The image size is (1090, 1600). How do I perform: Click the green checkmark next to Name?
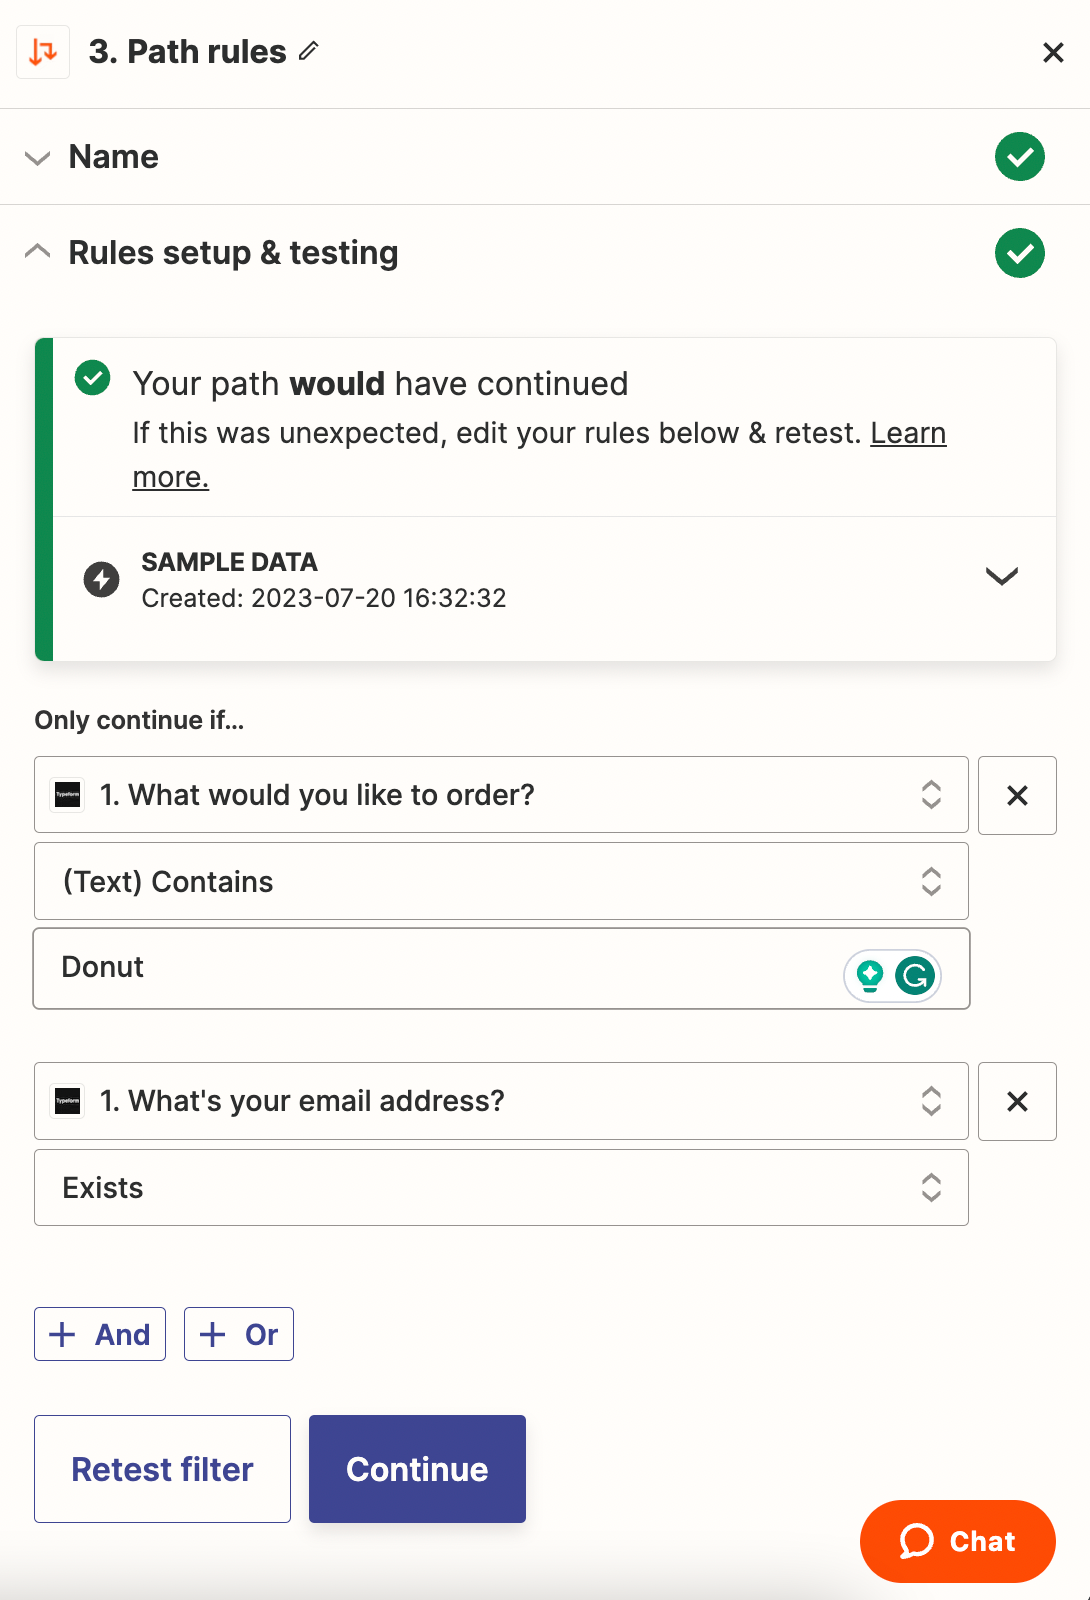tap(1019, 157)
